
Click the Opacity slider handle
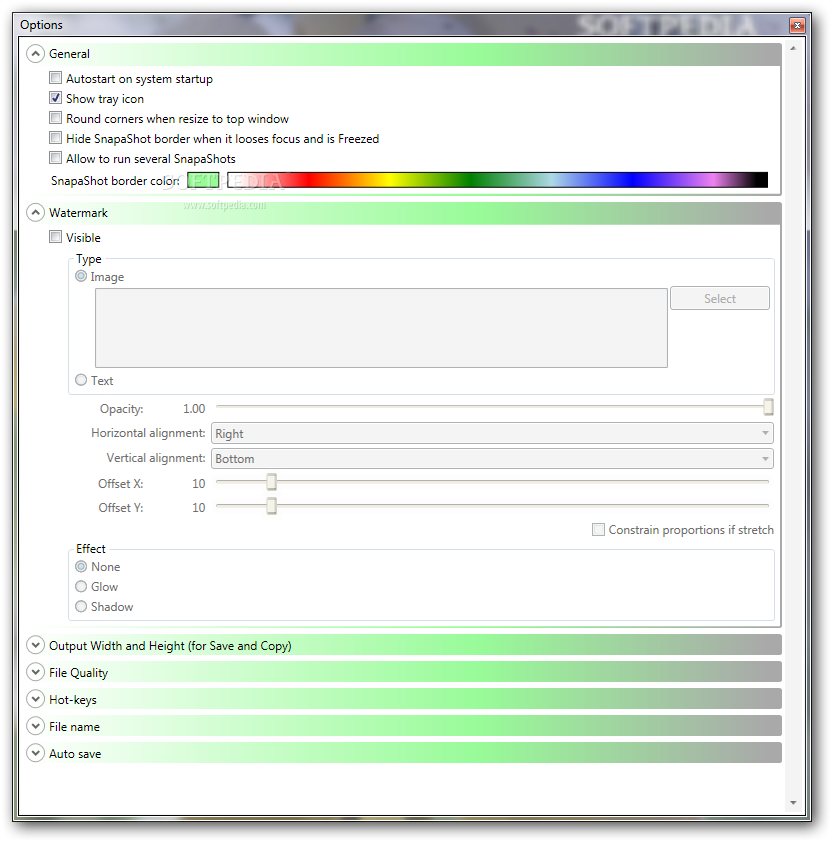pyautogui.click(x=768, y=407)
